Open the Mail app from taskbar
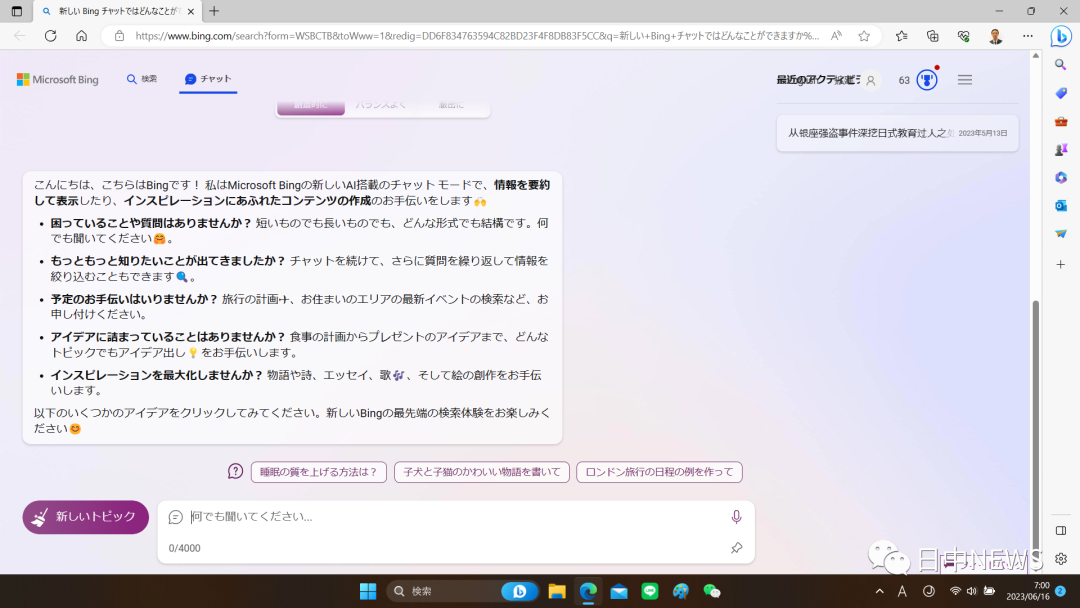The height and width of the screenshot is (608, 1080). pyautogui.click(x=619, y=591)
